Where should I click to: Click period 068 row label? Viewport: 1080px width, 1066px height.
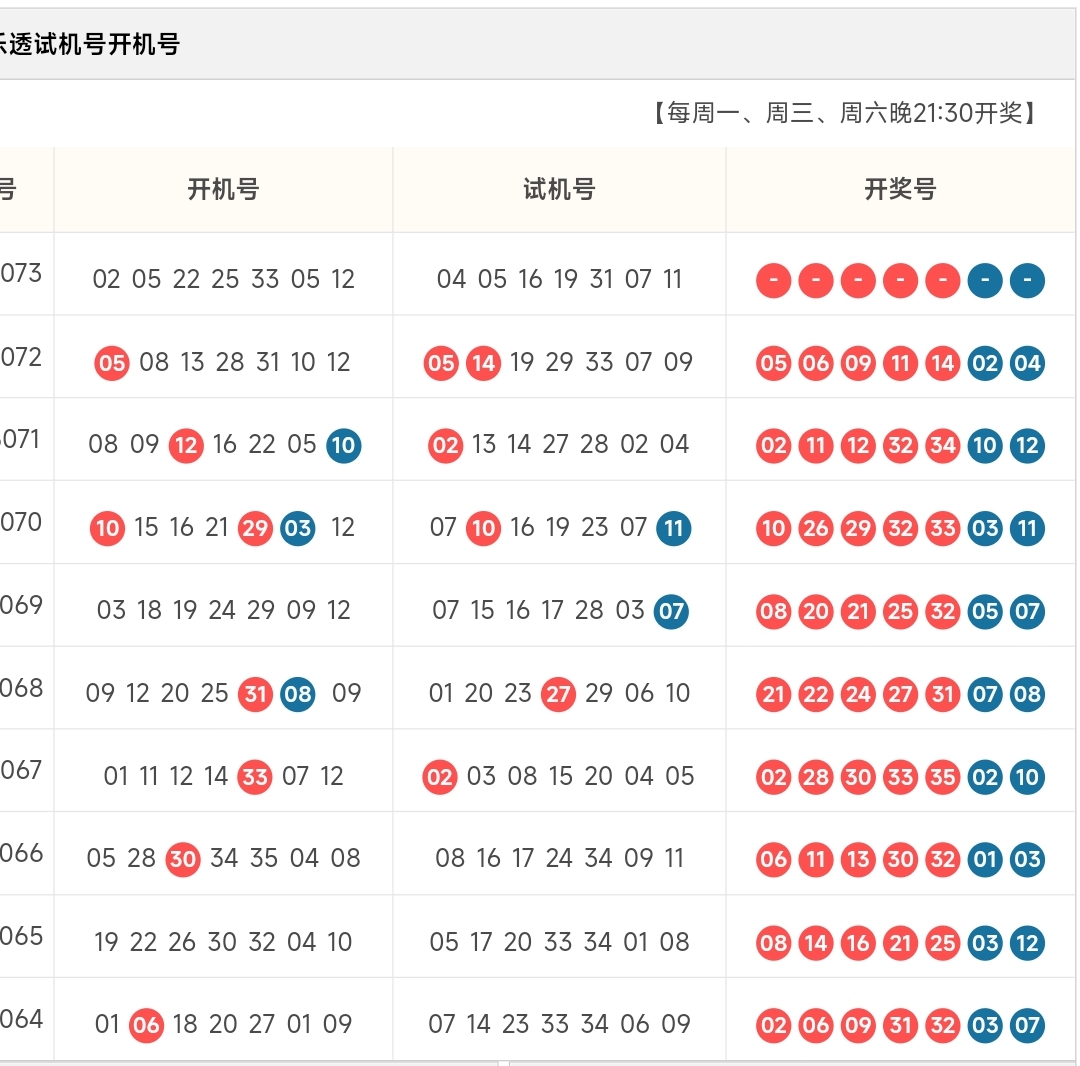[x=21, y=687]
